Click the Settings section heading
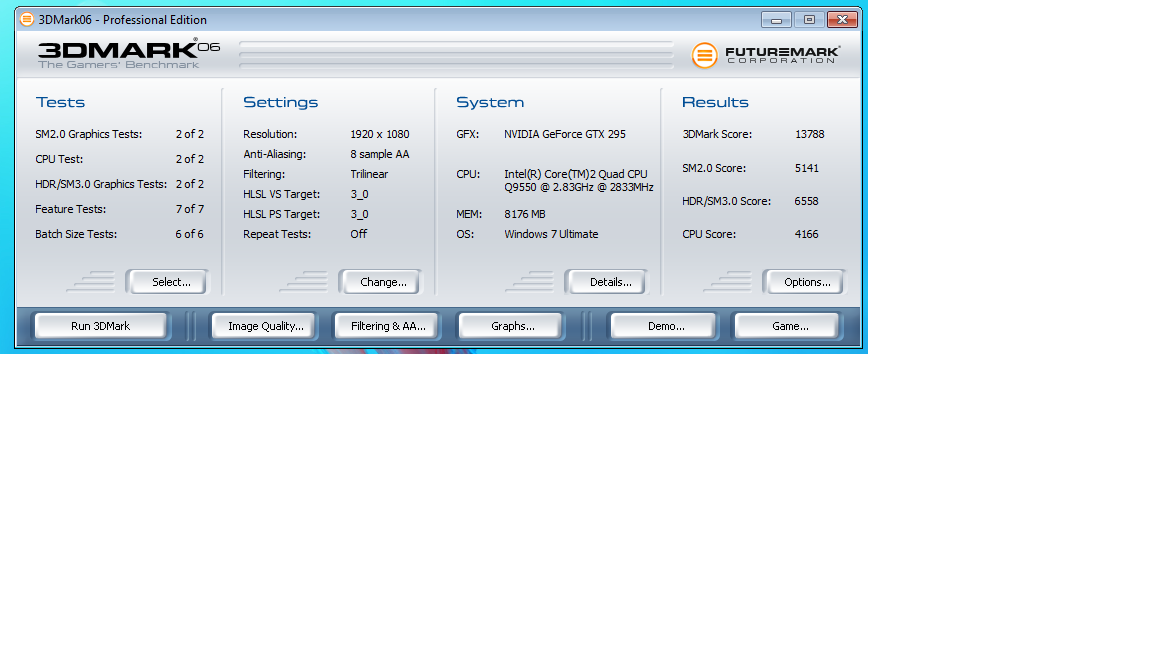This screenshot has width=1152, height=648. pyautogui.click(x=281, y=102)
